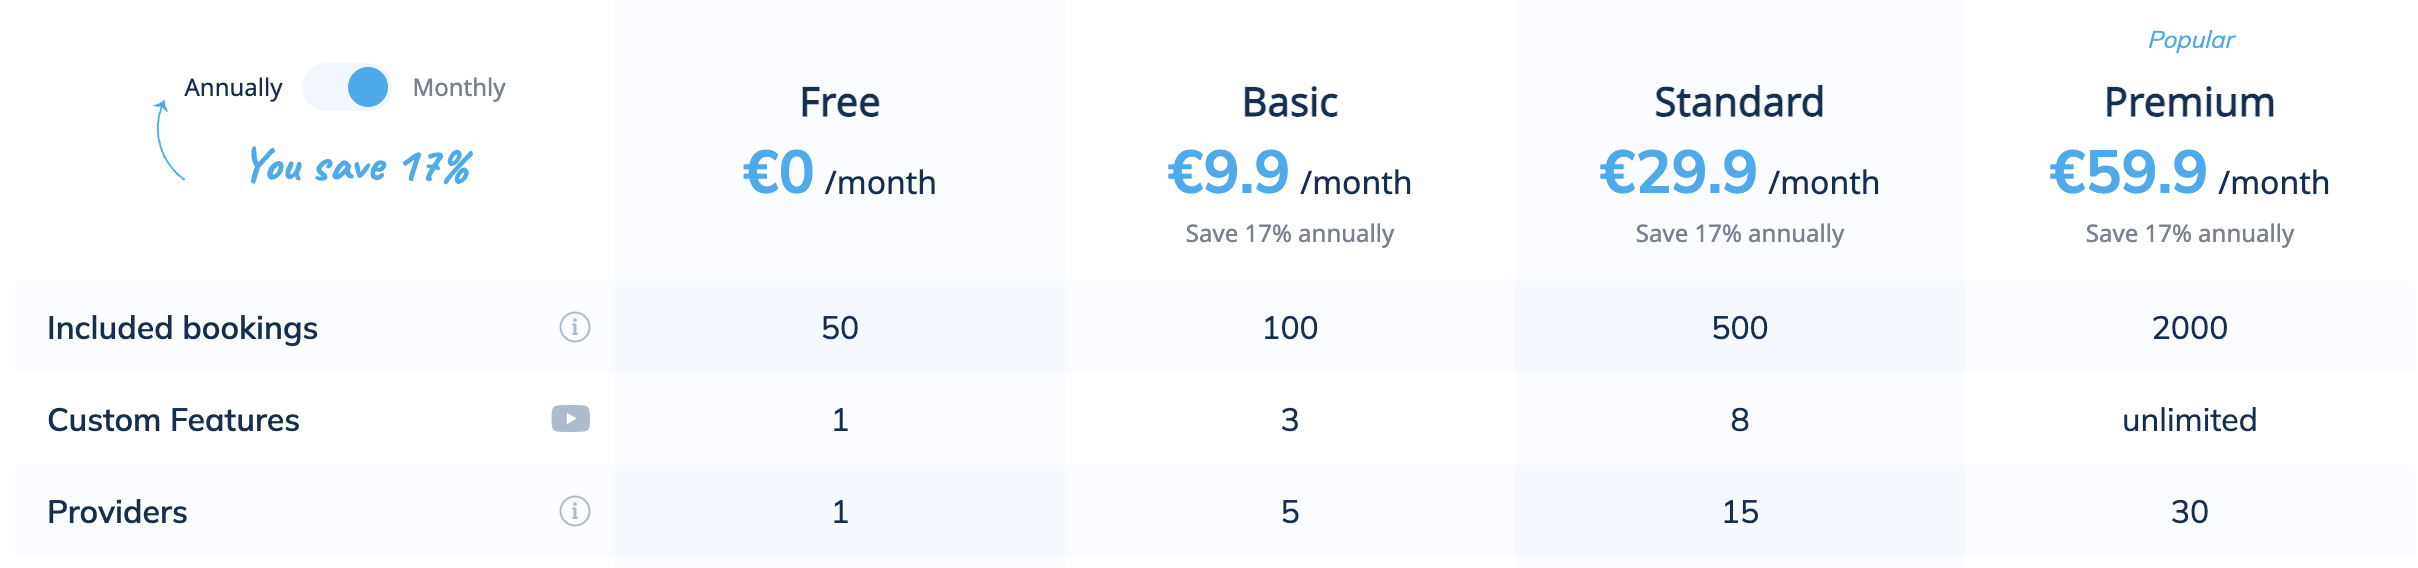The height and width of the screenshot is (568, 2418).
Task: Choose the Standard plan heading
Action: pyautogui.click(x=1739, y=103)
